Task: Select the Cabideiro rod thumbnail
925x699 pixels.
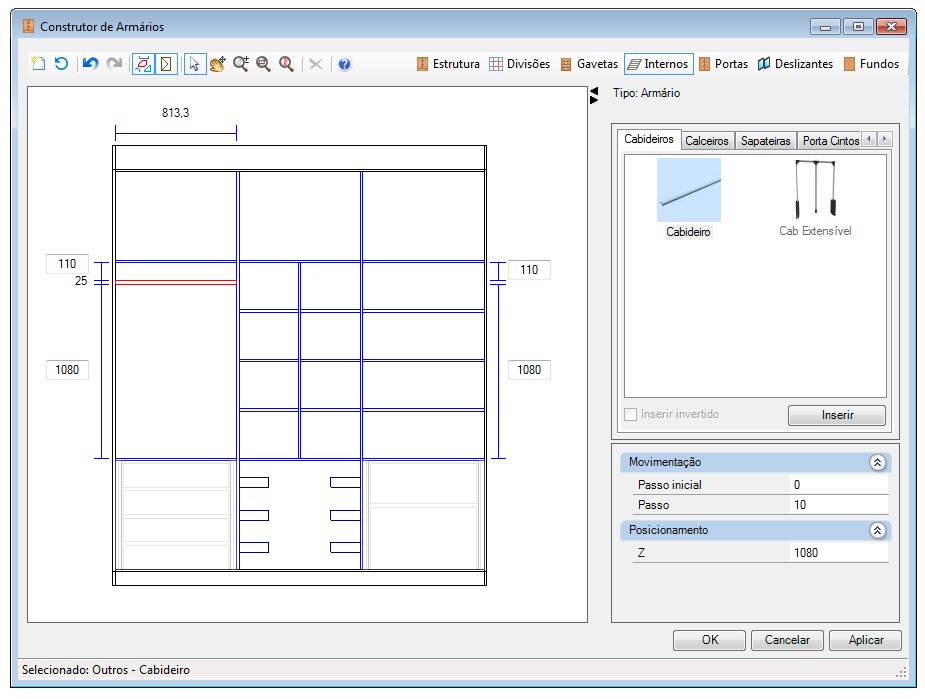Action: tap(688, 190)
